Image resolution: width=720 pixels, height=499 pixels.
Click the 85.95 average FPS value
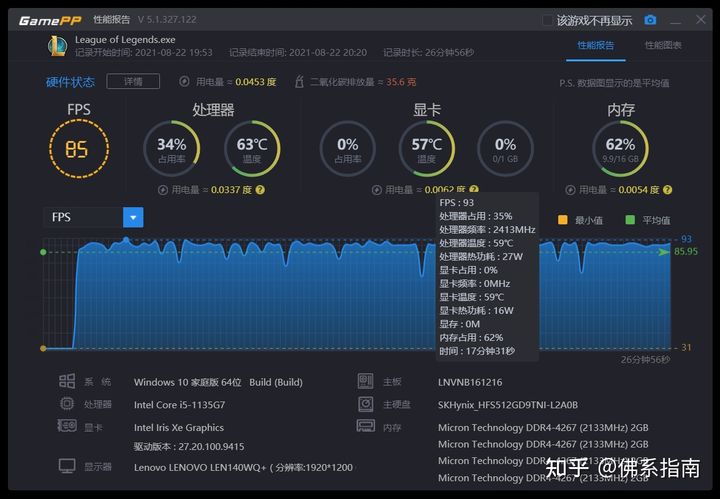click(686, 252)
